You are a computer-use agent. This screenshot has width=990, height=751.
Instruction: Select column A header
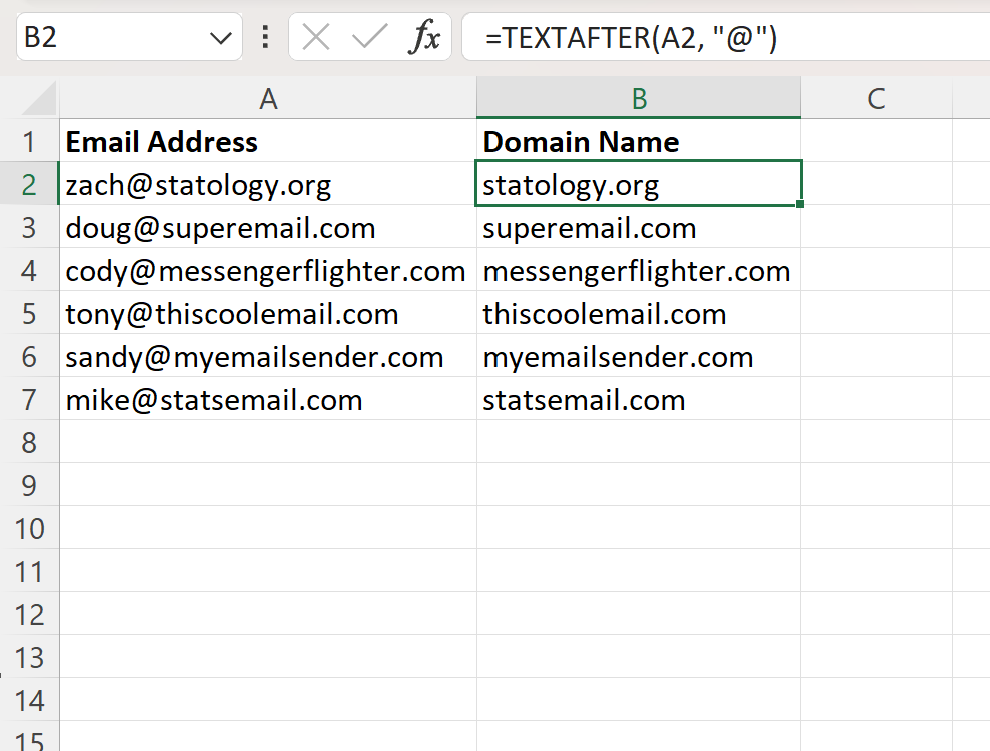(268, 98)
